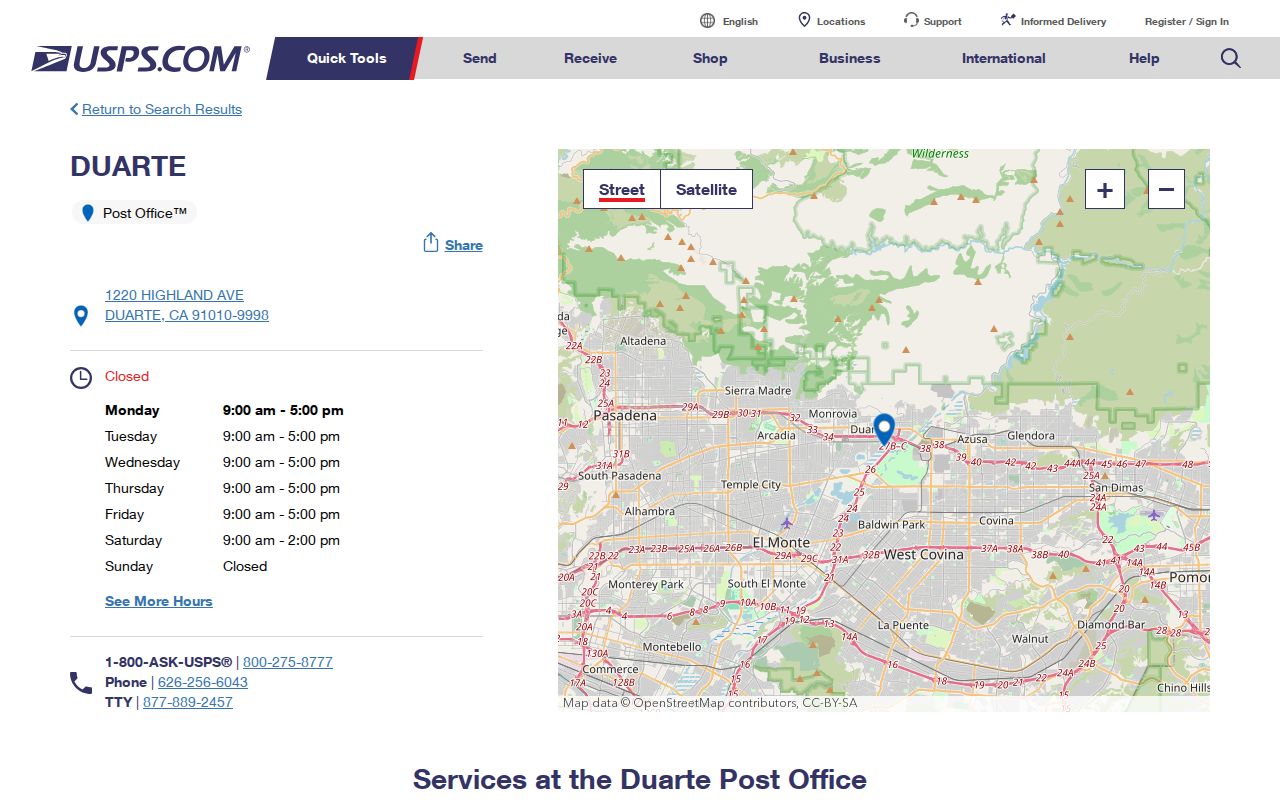The width and height of the screenshot is (1280, 800).
Task: Click Friday row label
Action: click(124, 514)
